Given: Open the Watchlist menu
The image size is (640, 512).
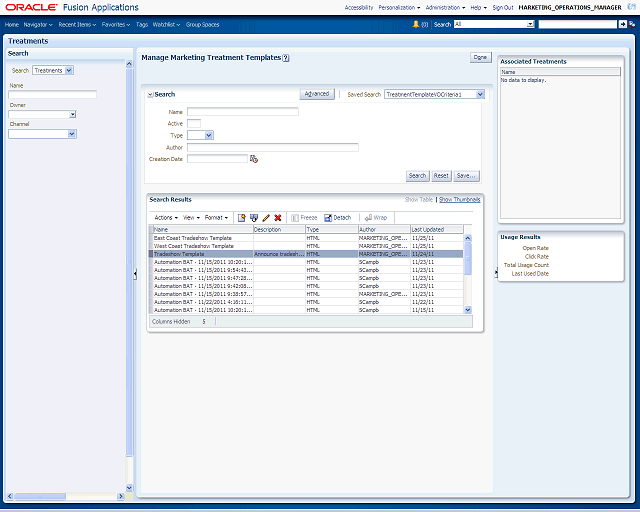Looking at the screenshot, I should (166, 24).
